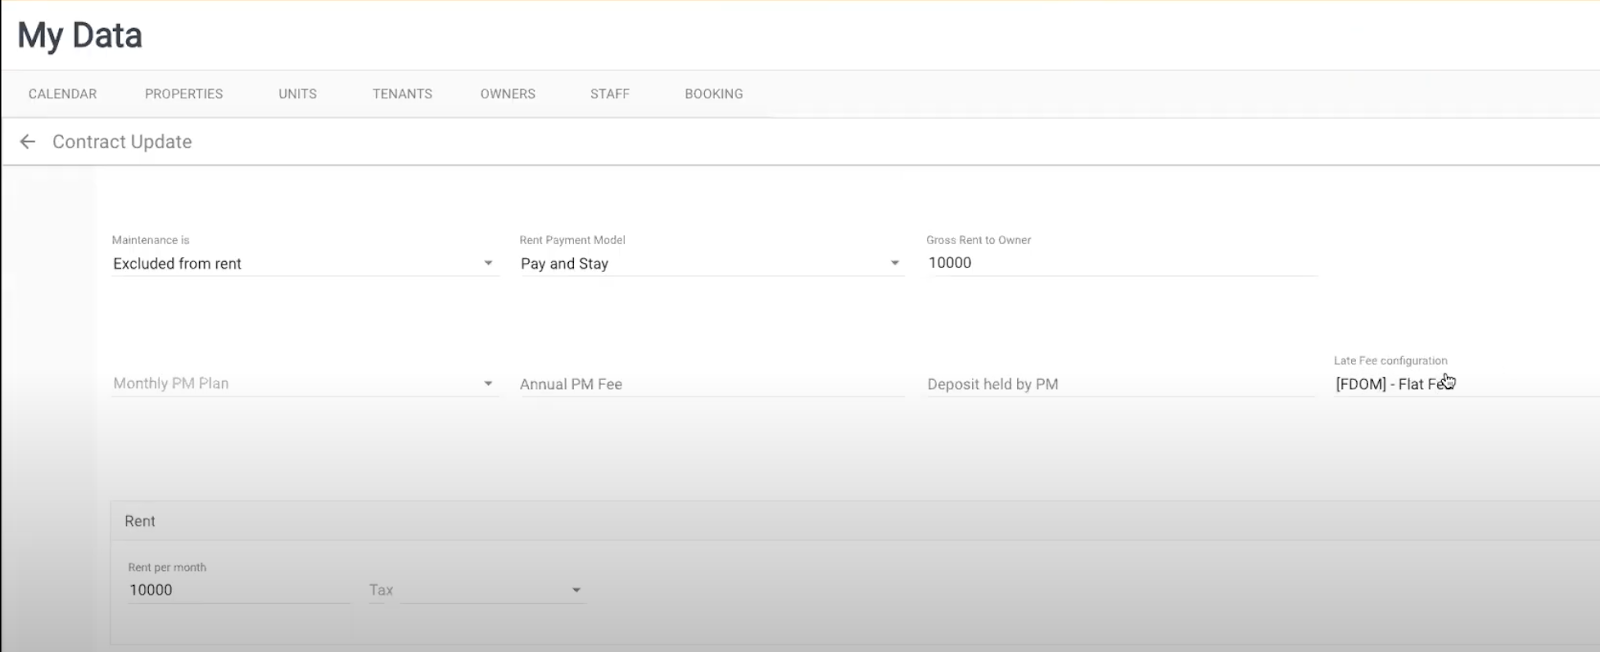The height and width of the screenshot is (652, 1600).
Task: Open the Calendar tab
Action: (62, 94)
